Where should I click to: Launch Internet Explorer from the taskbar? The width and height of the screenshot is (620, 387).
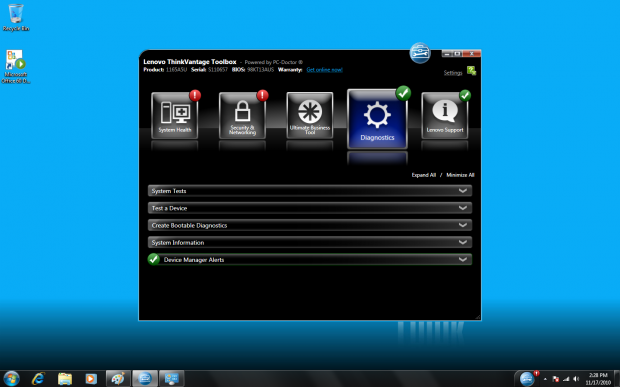point(38,379)
